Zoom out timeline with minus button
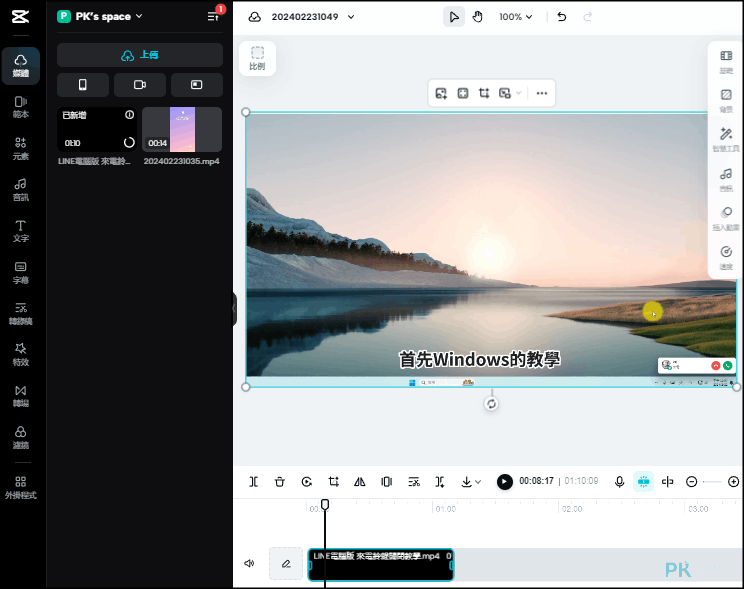 [x=691, y=482]
